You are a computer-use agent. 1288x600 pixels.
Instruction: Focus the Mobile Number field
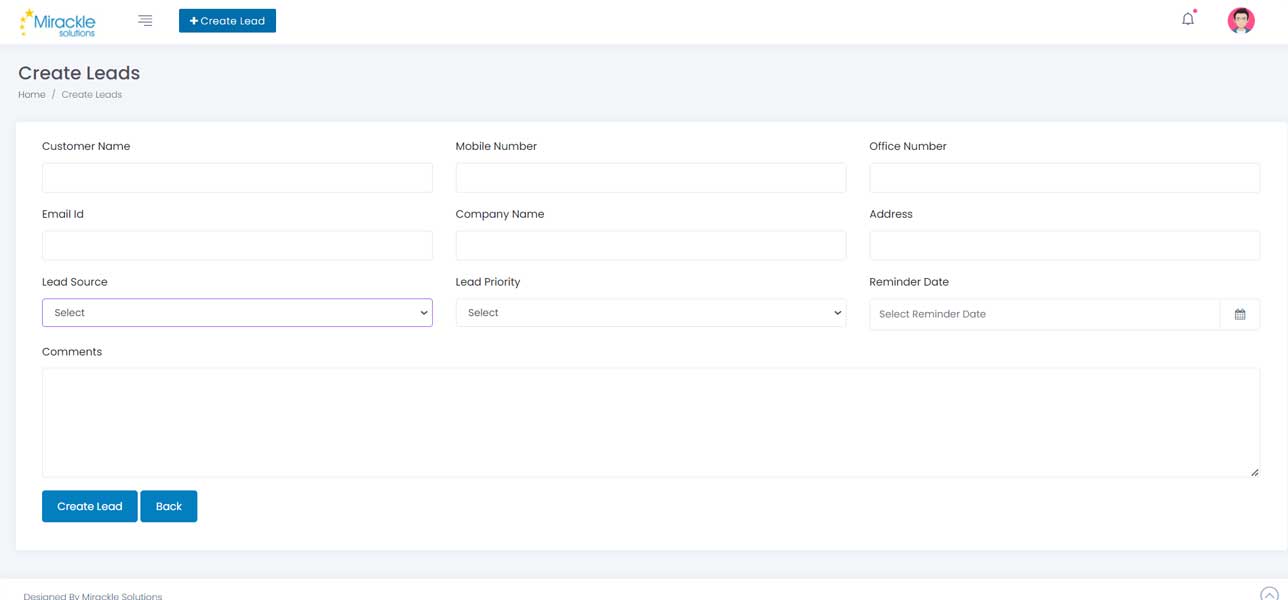[651, 178]
